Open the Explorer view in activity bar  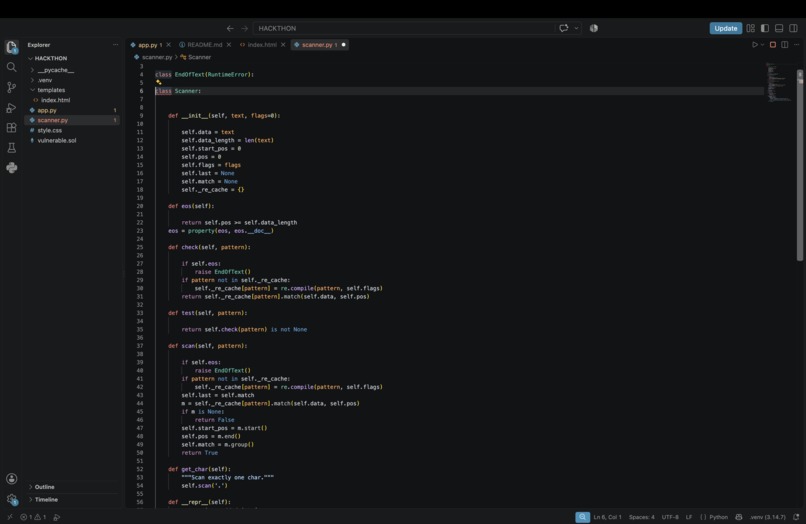pos(11,47)
